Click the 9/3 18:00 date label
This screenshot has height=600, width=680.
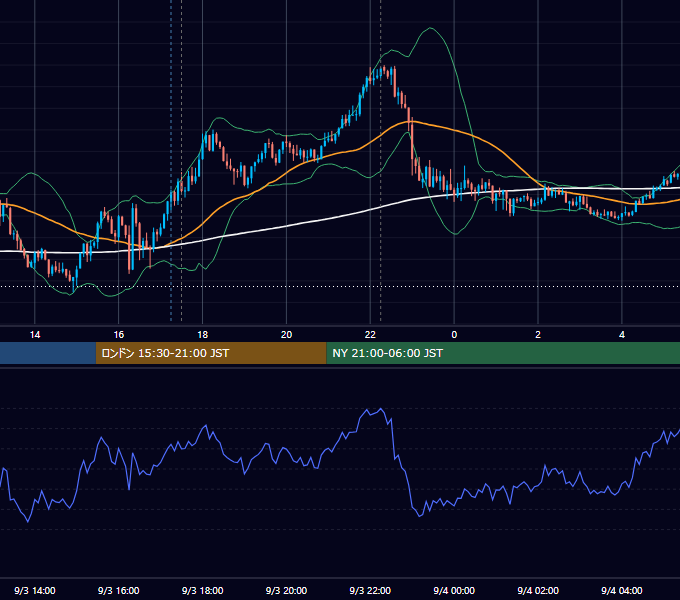(203, 590)
